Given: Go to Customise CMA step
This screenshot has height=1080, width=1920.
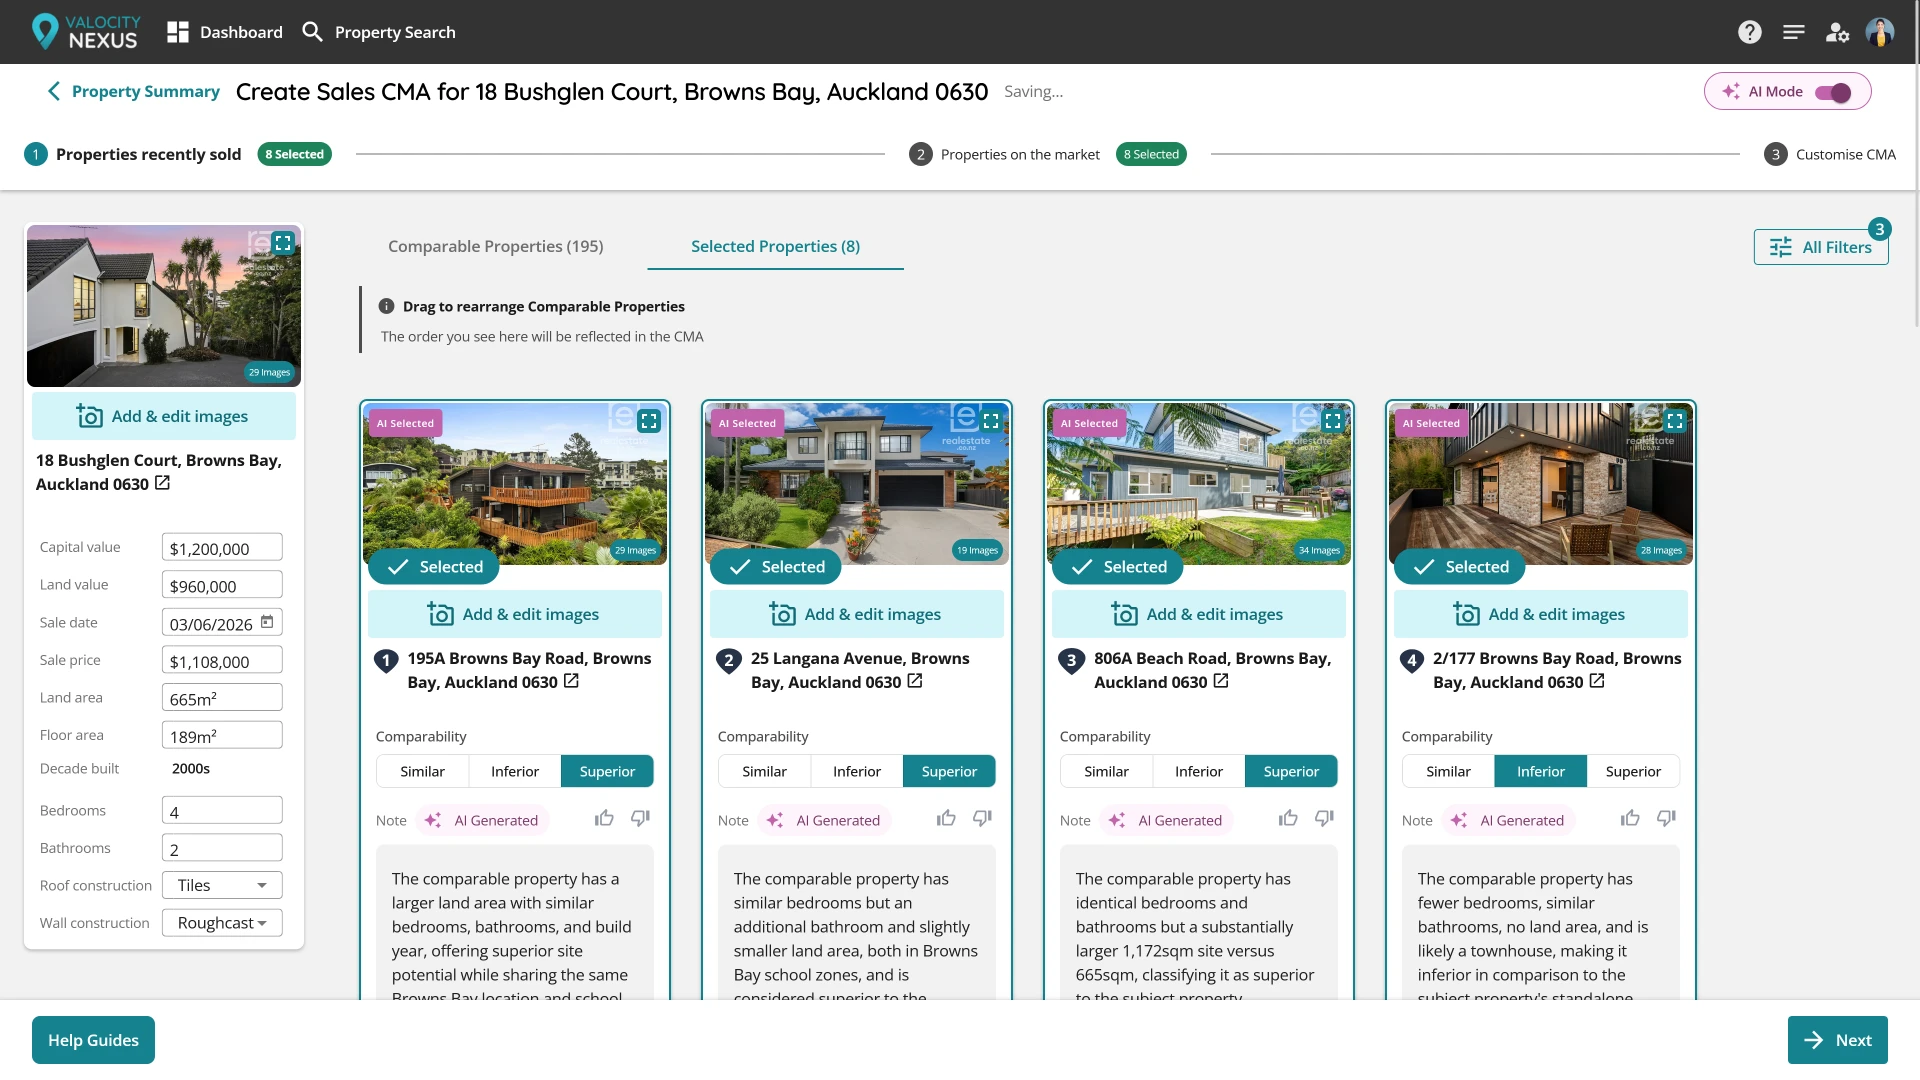Looking at the screenshot, I should click(x=1830, y=154).
